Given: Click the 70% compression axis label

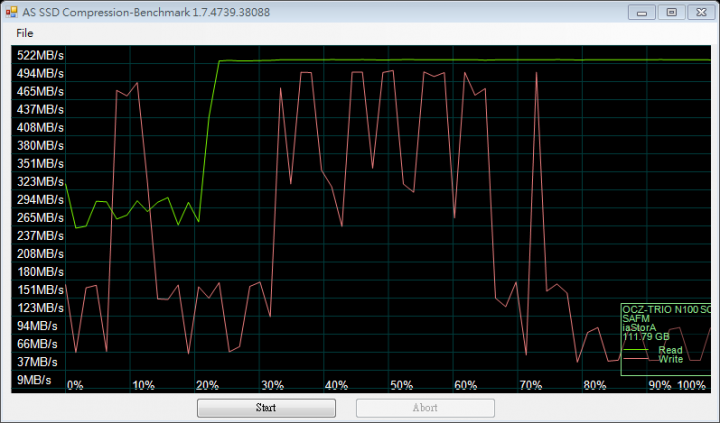Looking at the screenshot, I should click(531, 385).
